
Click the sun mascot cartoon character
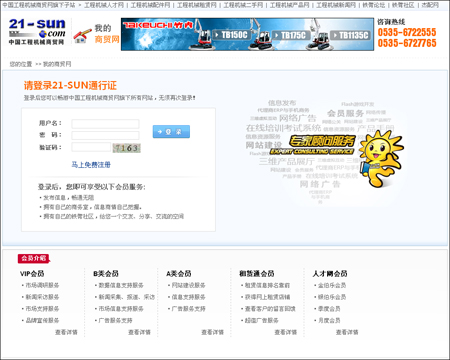381,158
